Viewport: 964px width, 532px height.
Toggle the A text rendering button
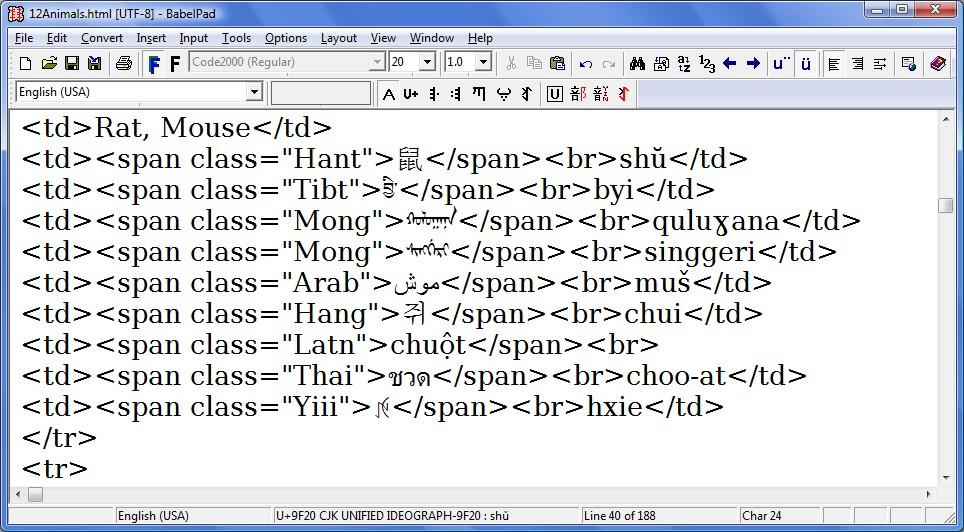tap(389, 94)
